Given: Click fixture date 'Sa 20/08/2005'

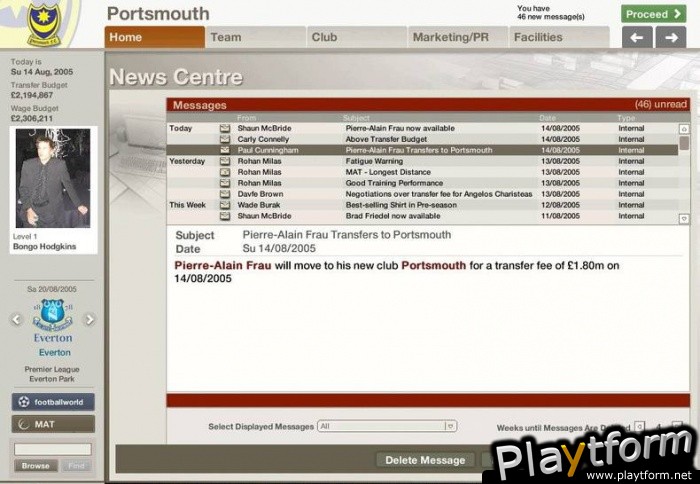Looking at the screenshot, I should point(52,289).
